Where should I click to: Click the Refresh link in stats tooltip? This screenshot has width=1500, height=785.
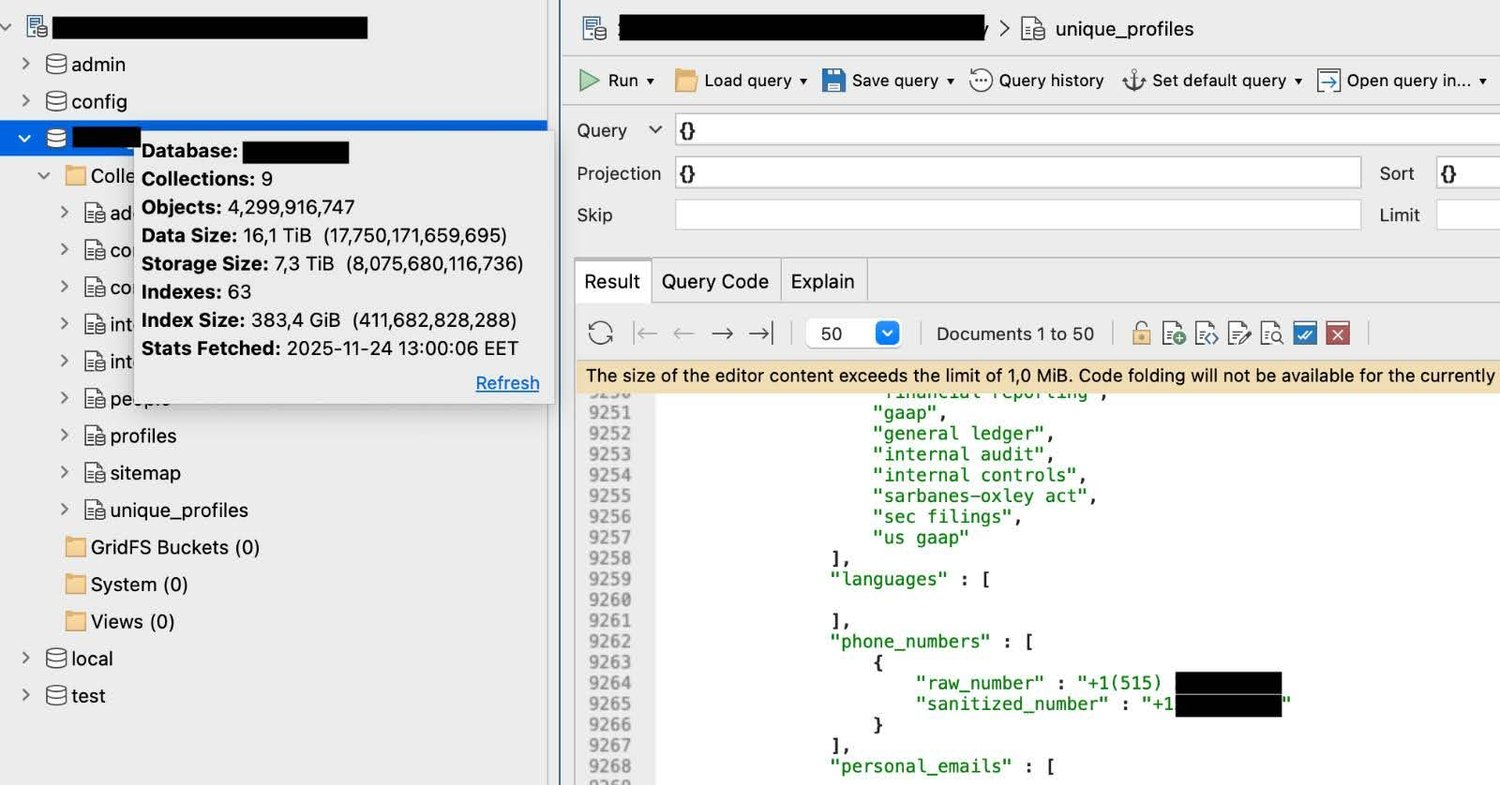(507, 383)
